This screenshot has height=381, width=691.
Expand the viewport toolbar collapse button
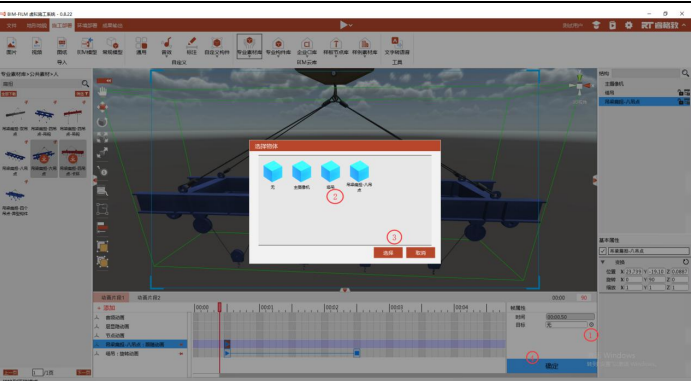[x=104, y=81]
